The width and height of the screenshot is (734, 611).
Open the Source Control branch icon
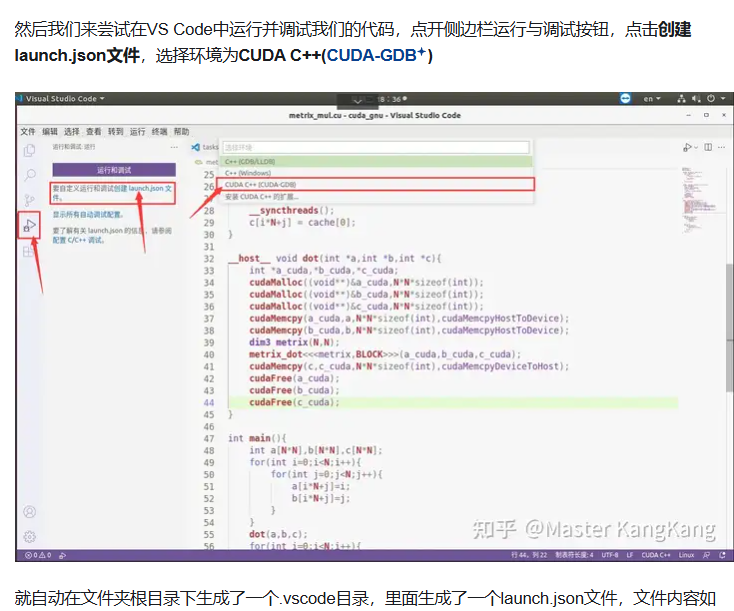(29, 200)
